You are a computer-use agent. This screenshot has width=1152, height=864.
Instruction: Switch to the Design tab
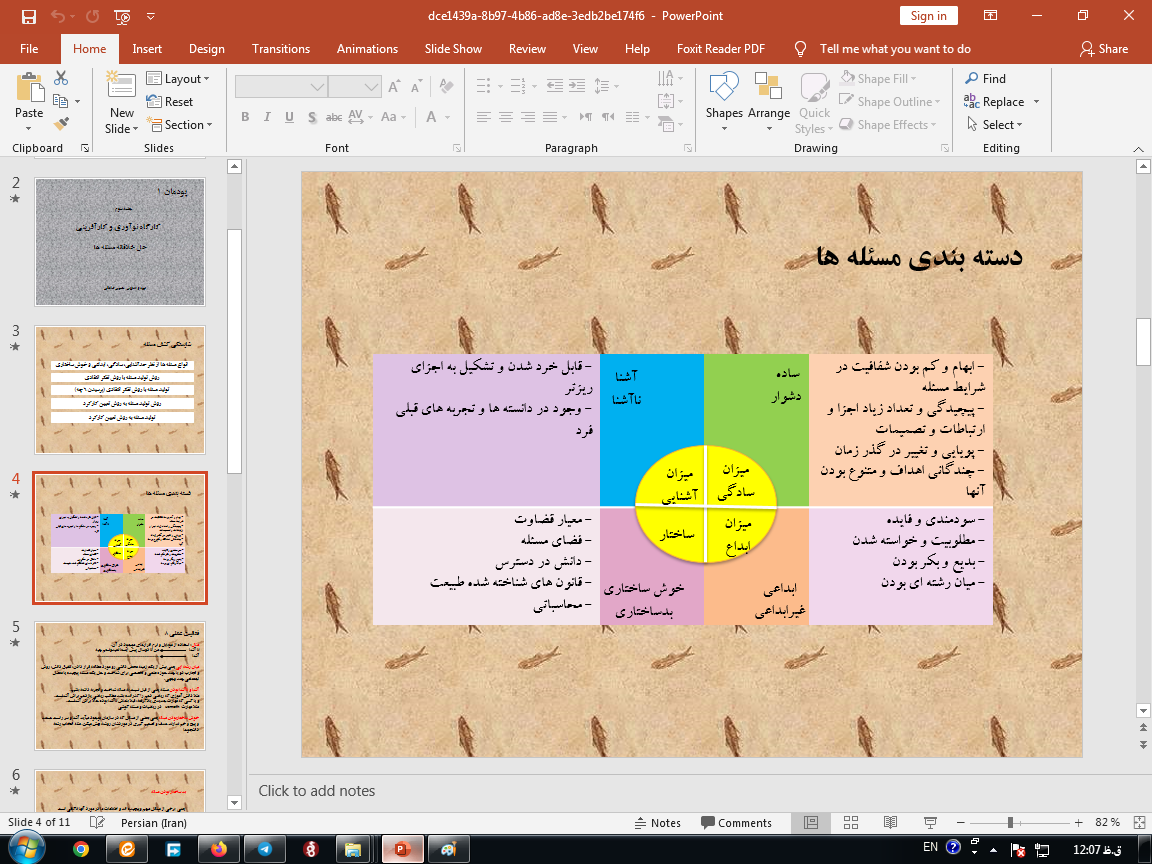206,49
